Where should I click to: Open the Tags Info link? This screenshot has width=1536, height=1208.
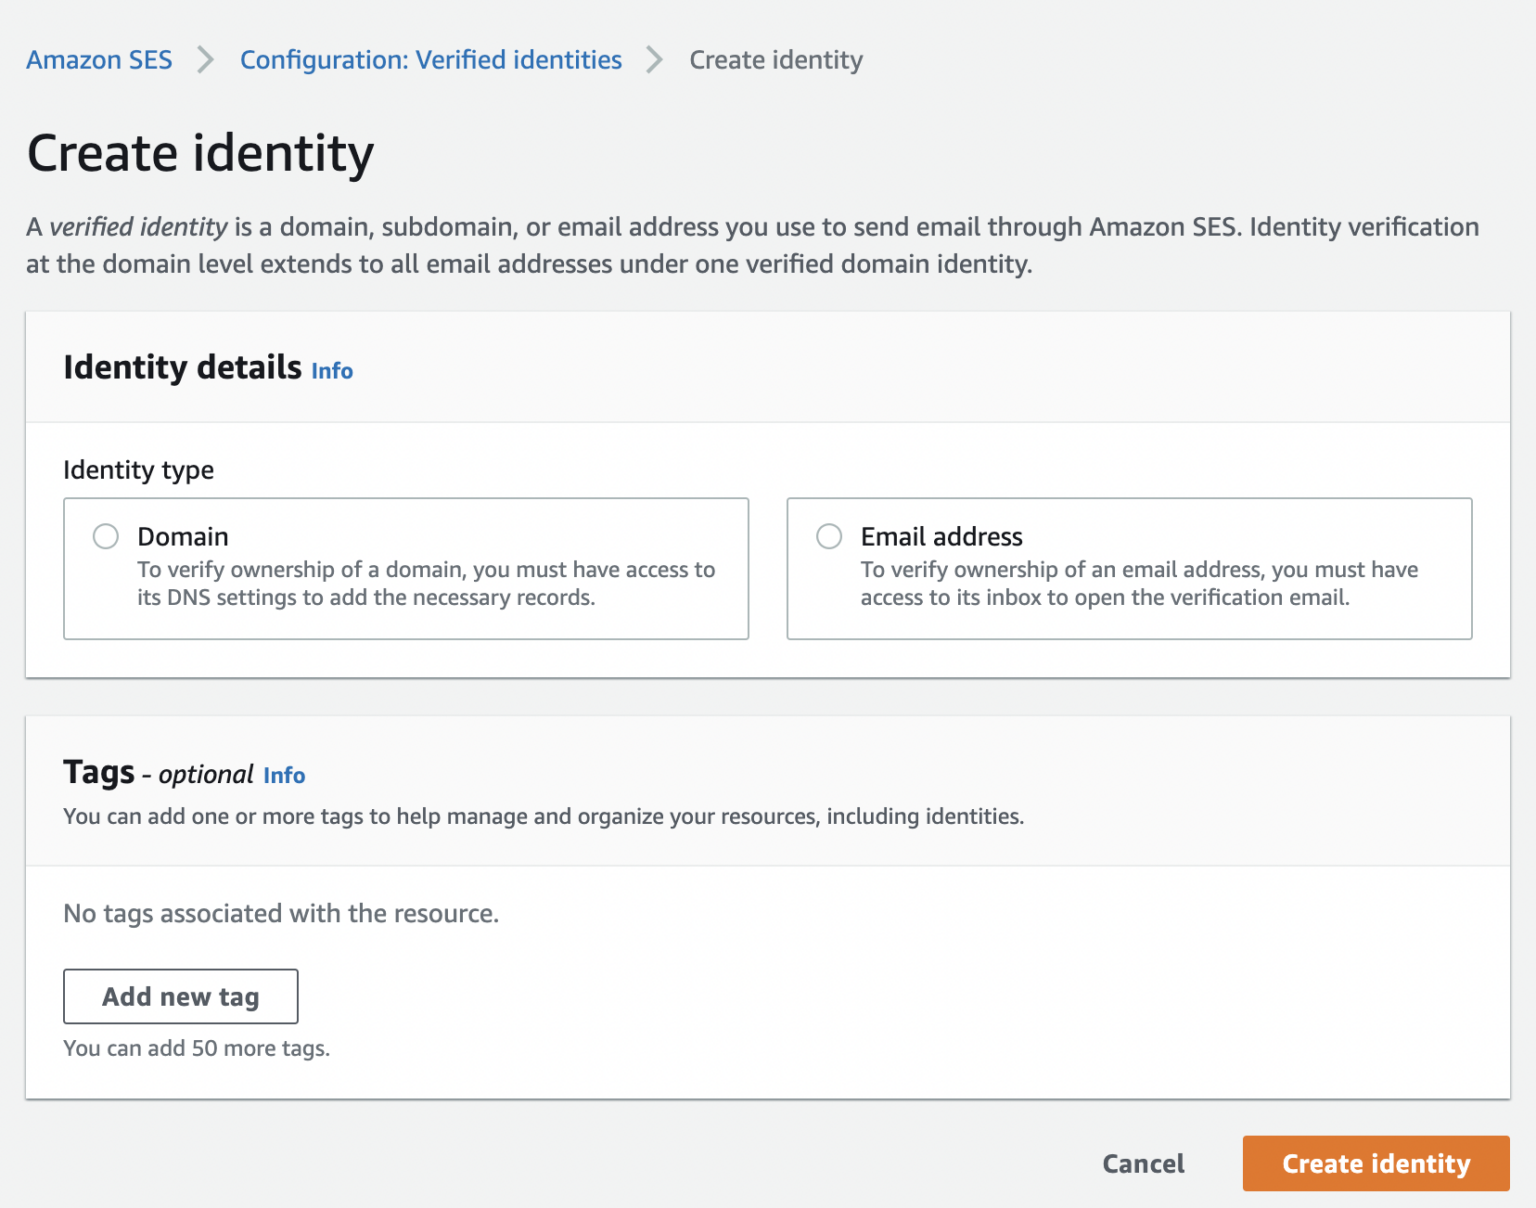click(284, 775)
